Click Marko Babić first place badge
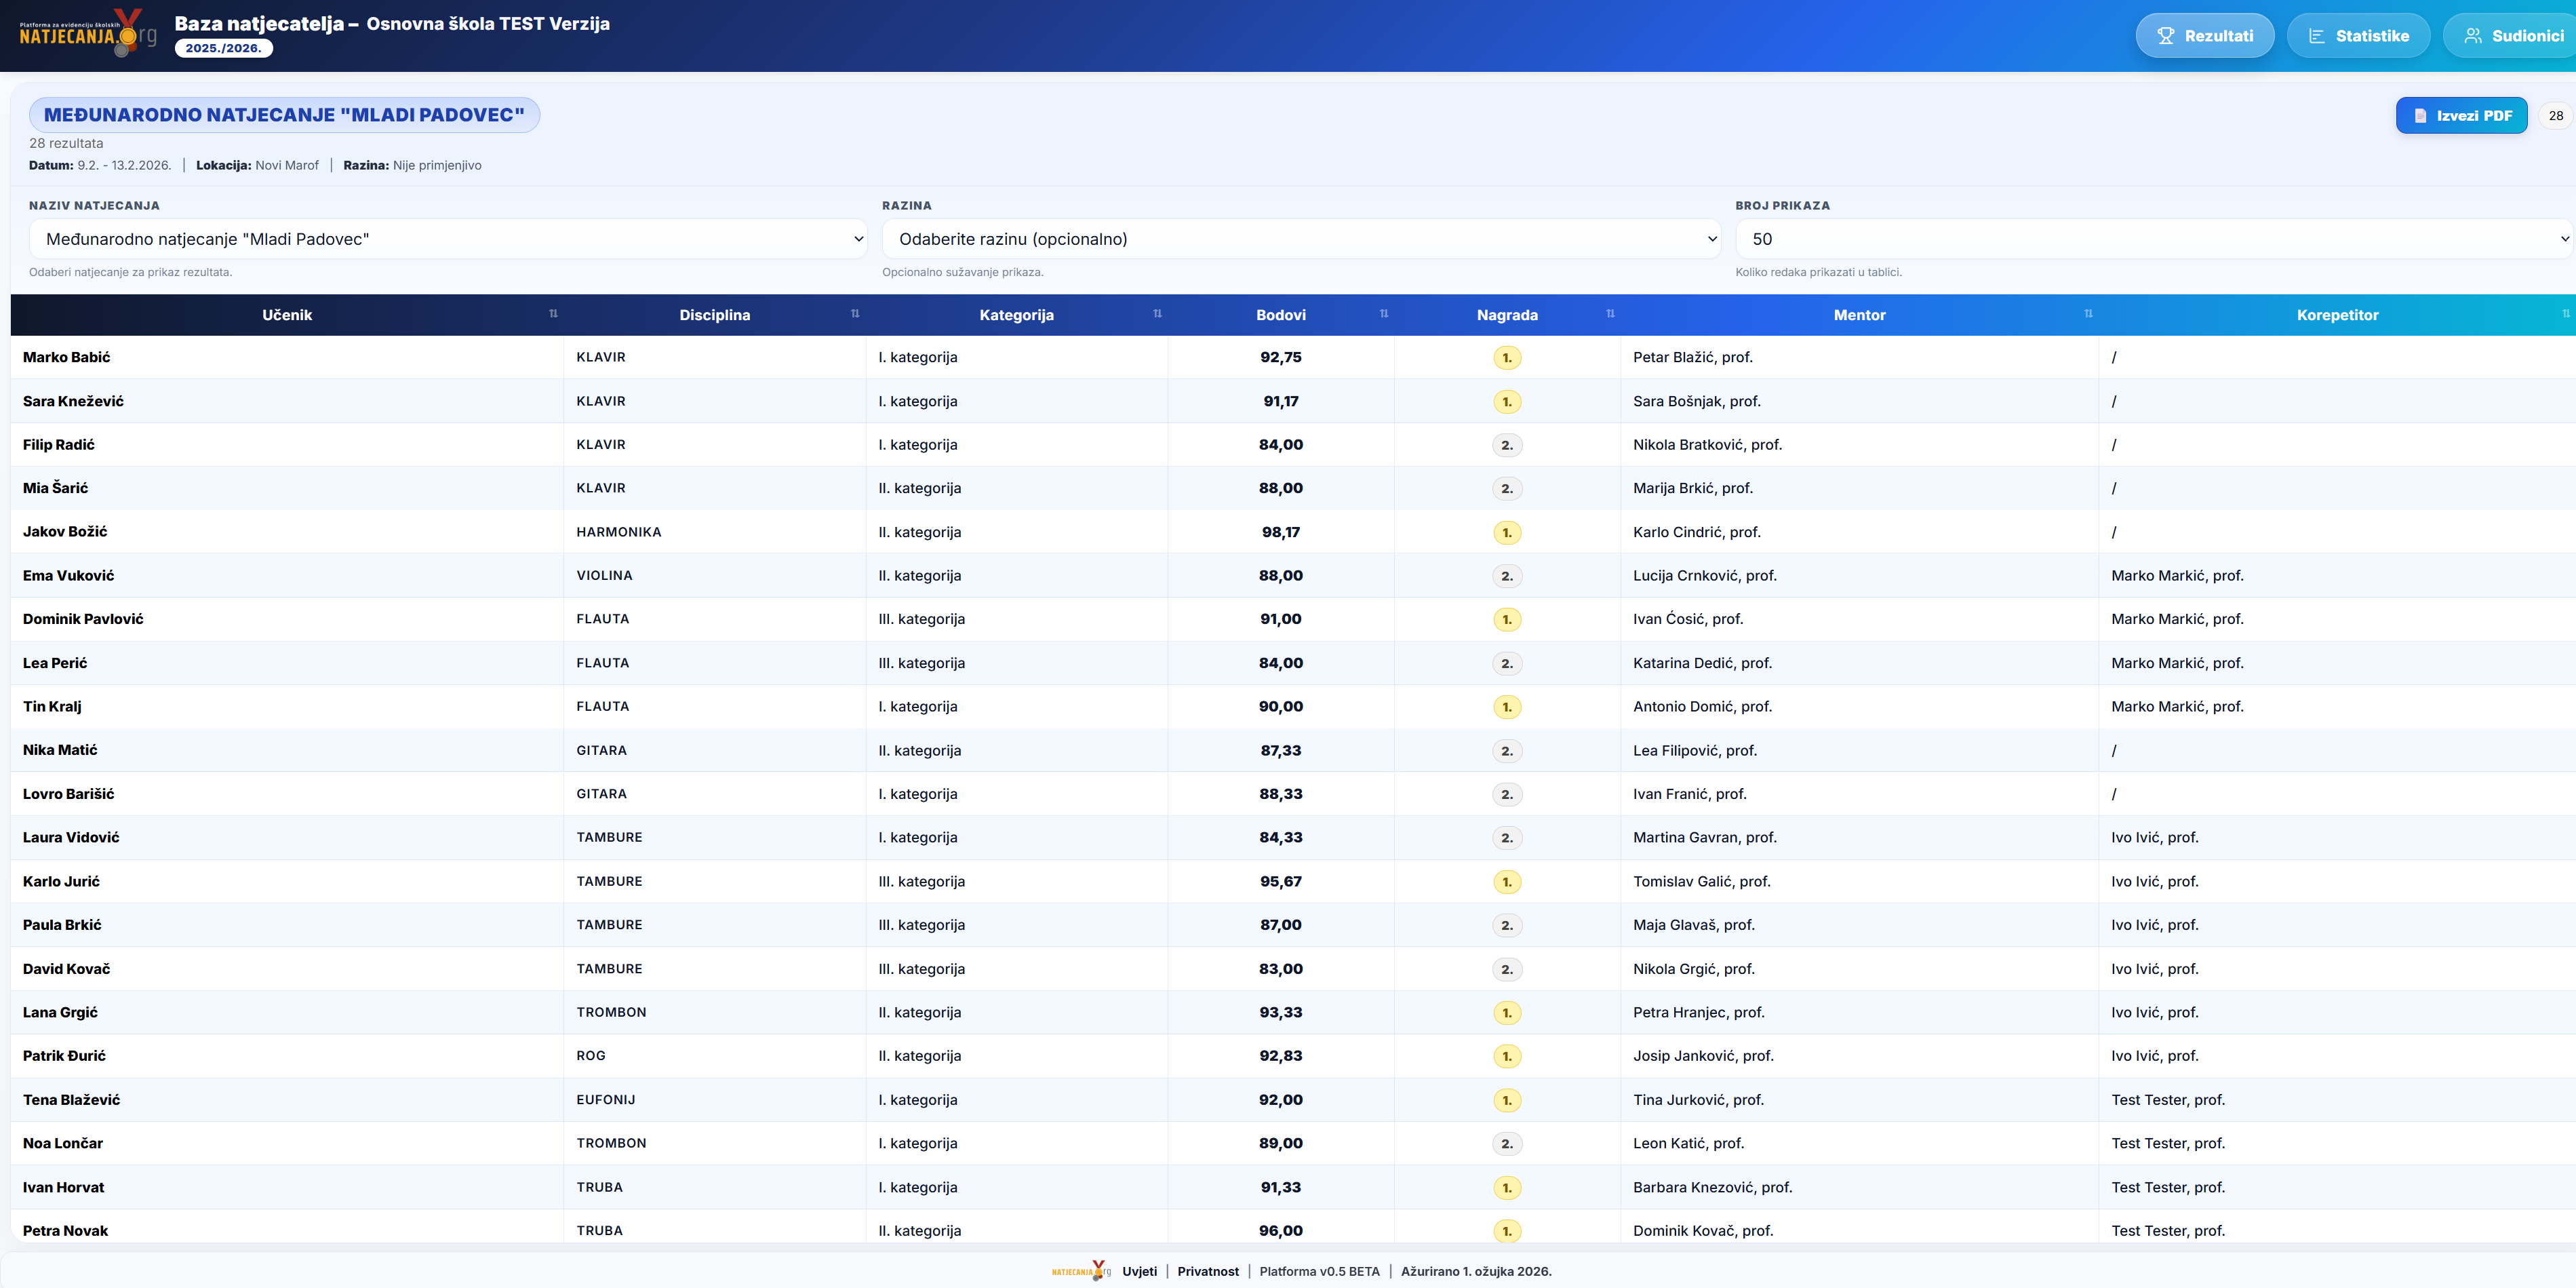 [x=1507, y=358]
